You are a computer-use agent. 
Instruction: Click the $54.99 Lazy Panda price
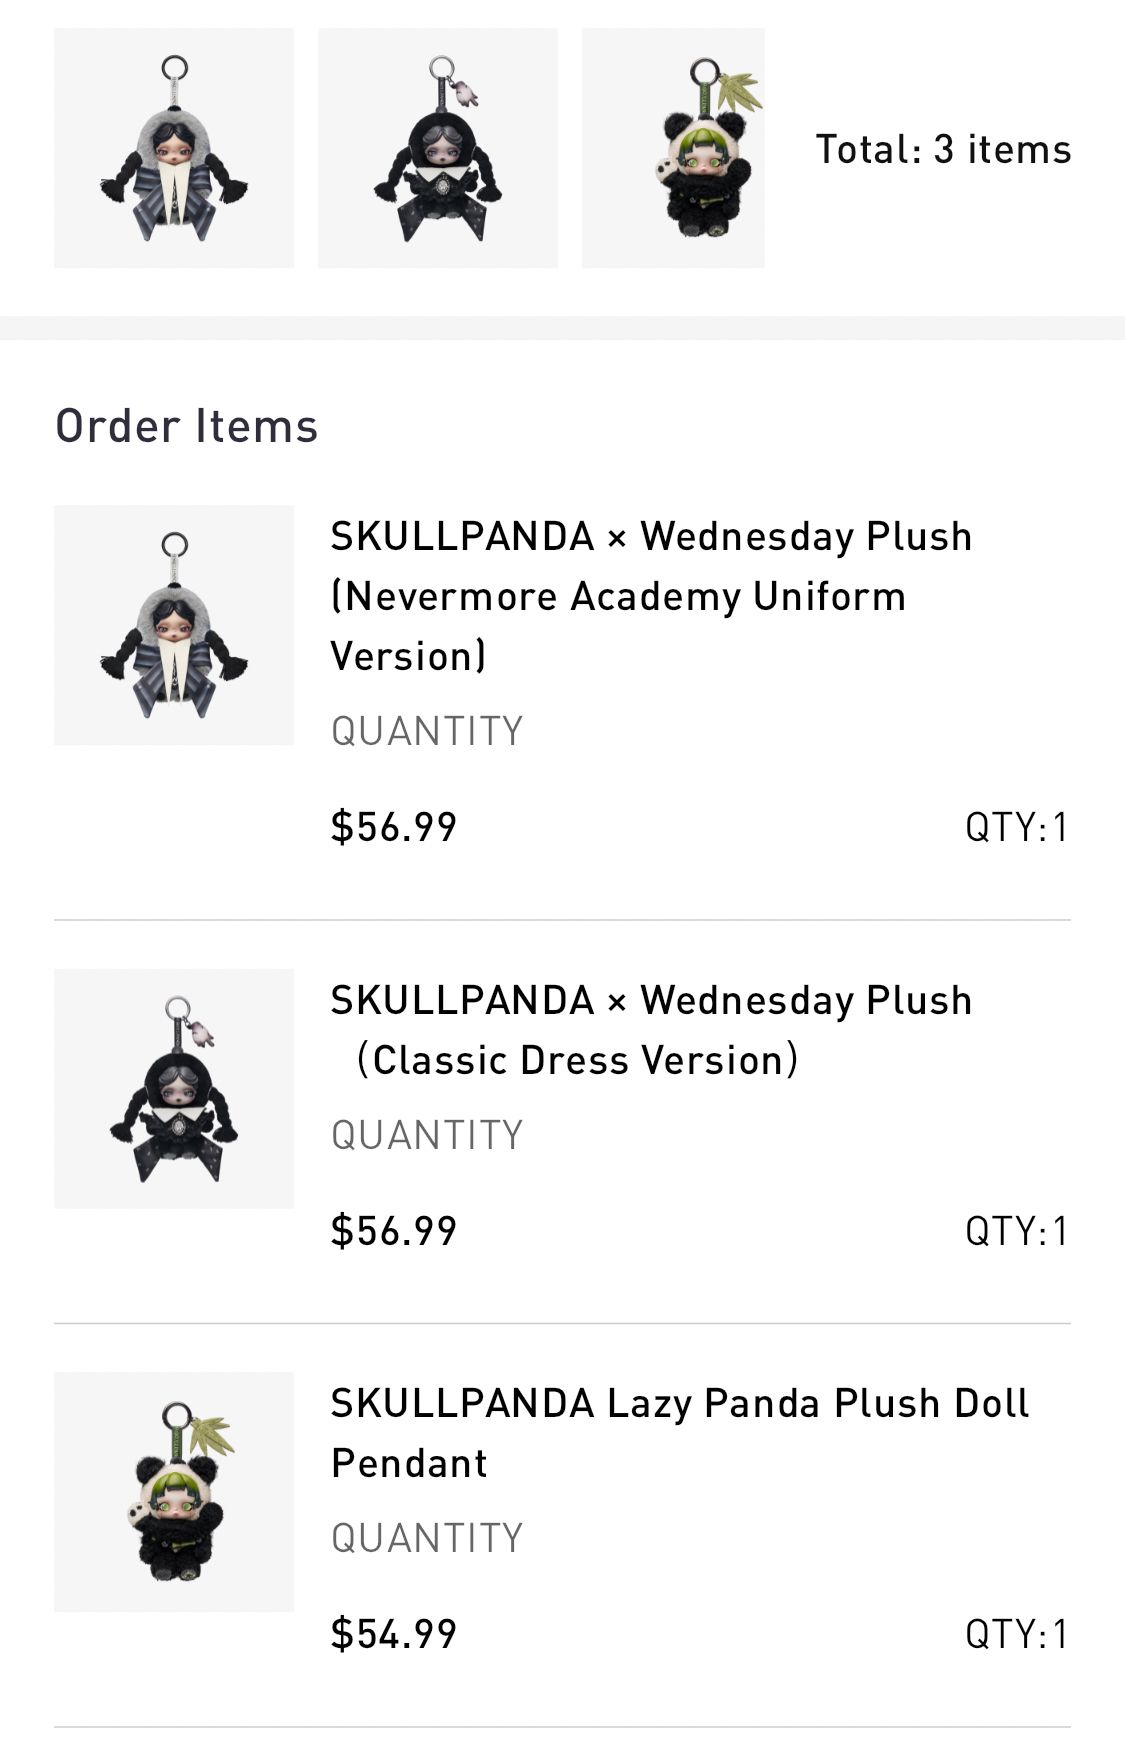pyautogui.click(x=394, y=1633)
